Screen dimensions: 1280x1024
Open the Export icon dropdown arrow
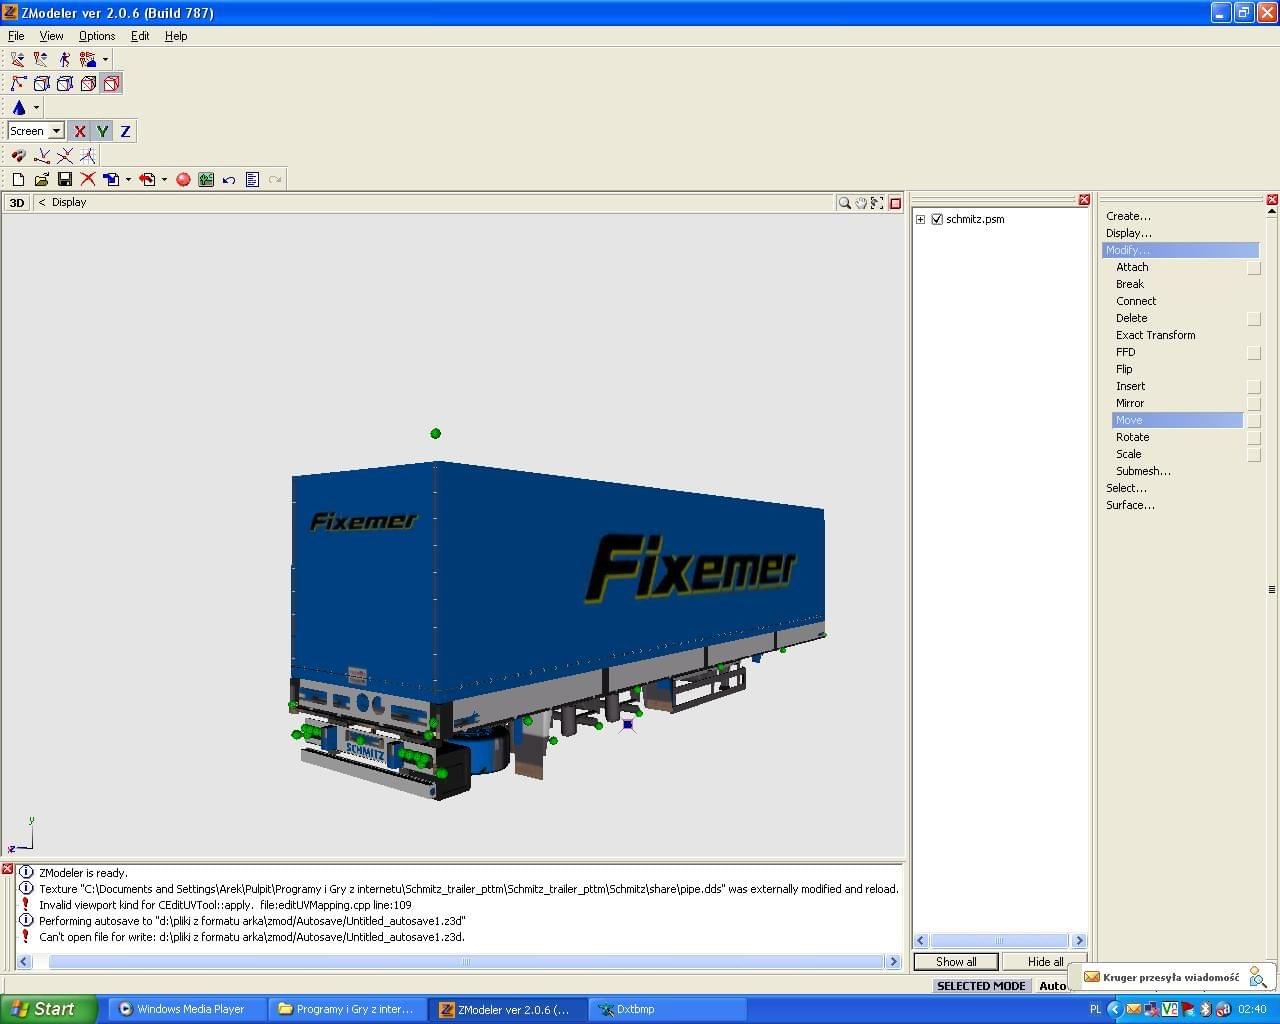[x=164, y=180]
